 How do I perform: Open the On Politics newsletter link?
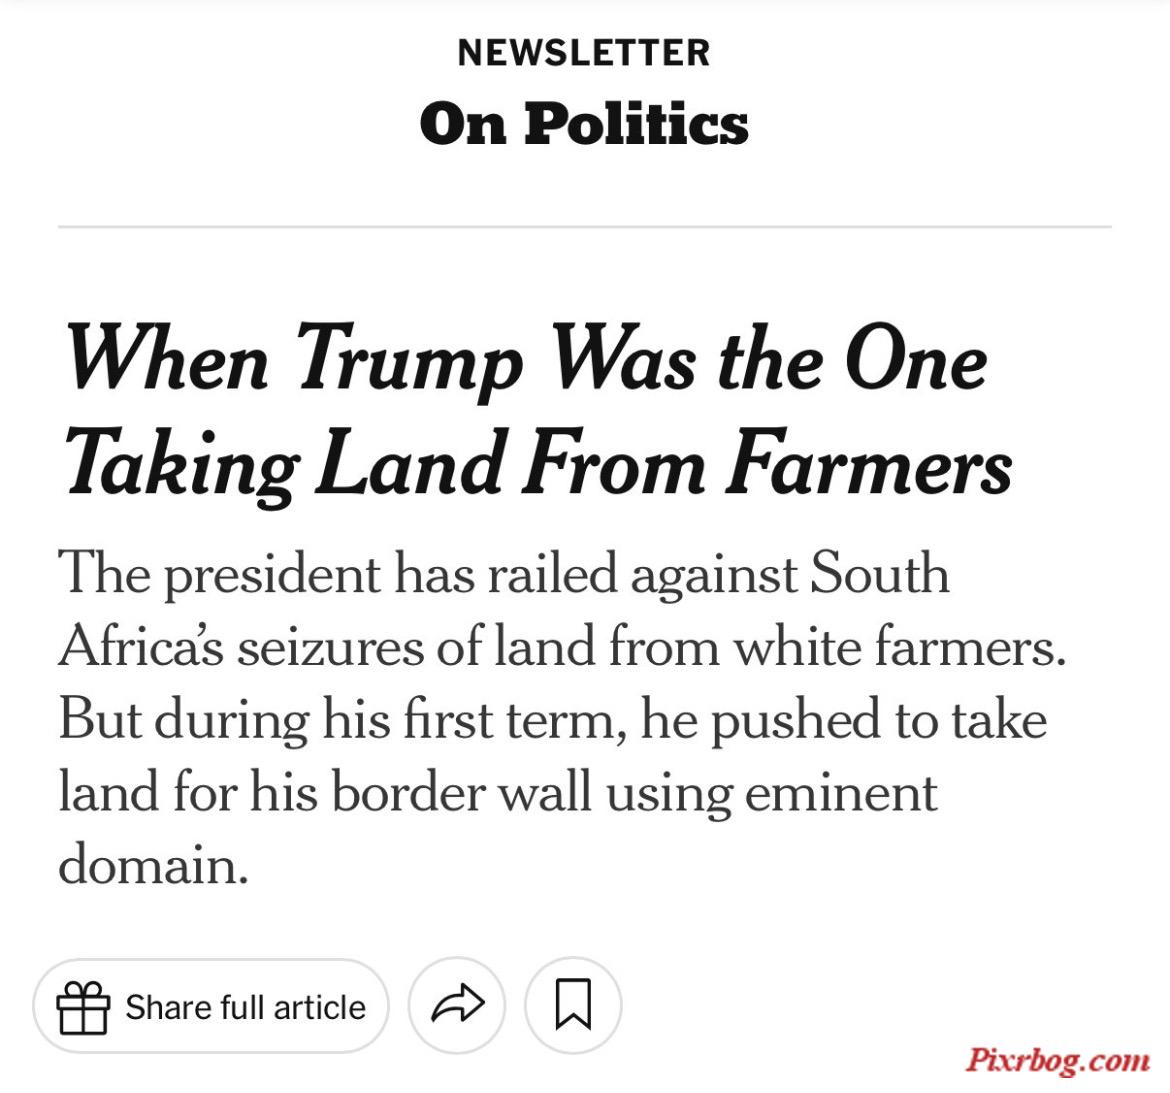(x=584, y=123)
